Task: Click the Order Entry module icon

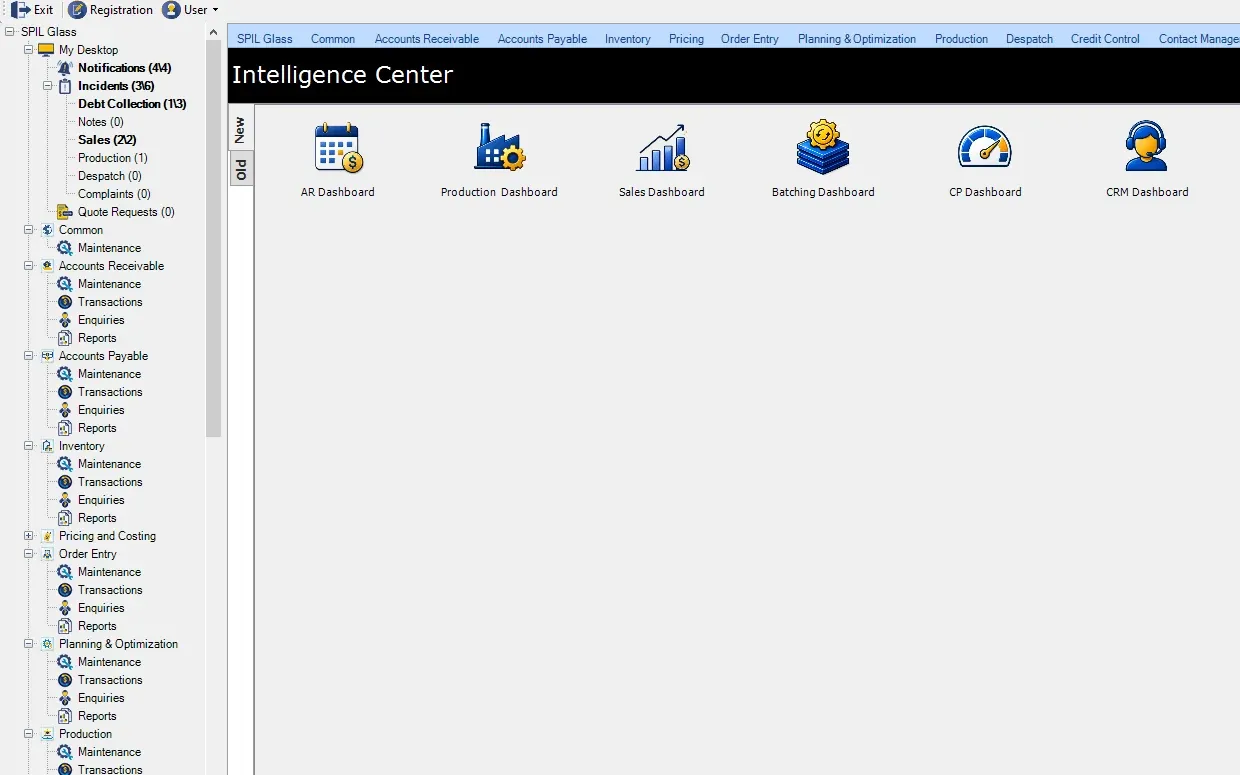Action: click(x=47, y=554)
